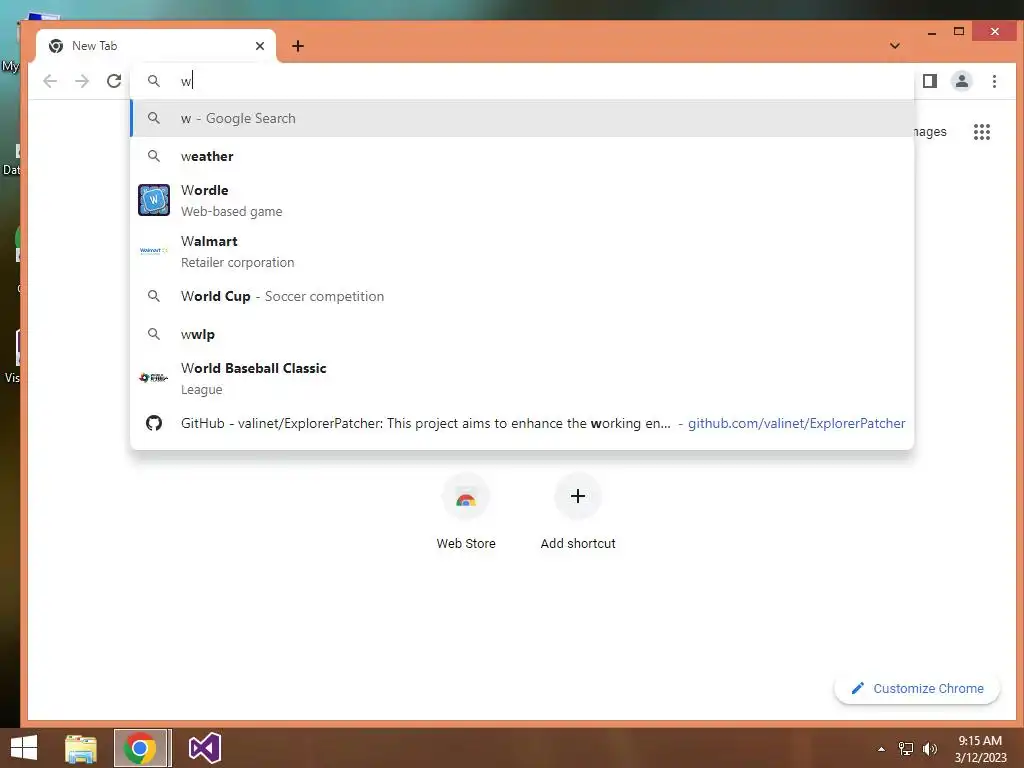This screenshot has height=768, width=1024.
Task: Click the GitHub octocat icon
Action: (x=154, y=423)
